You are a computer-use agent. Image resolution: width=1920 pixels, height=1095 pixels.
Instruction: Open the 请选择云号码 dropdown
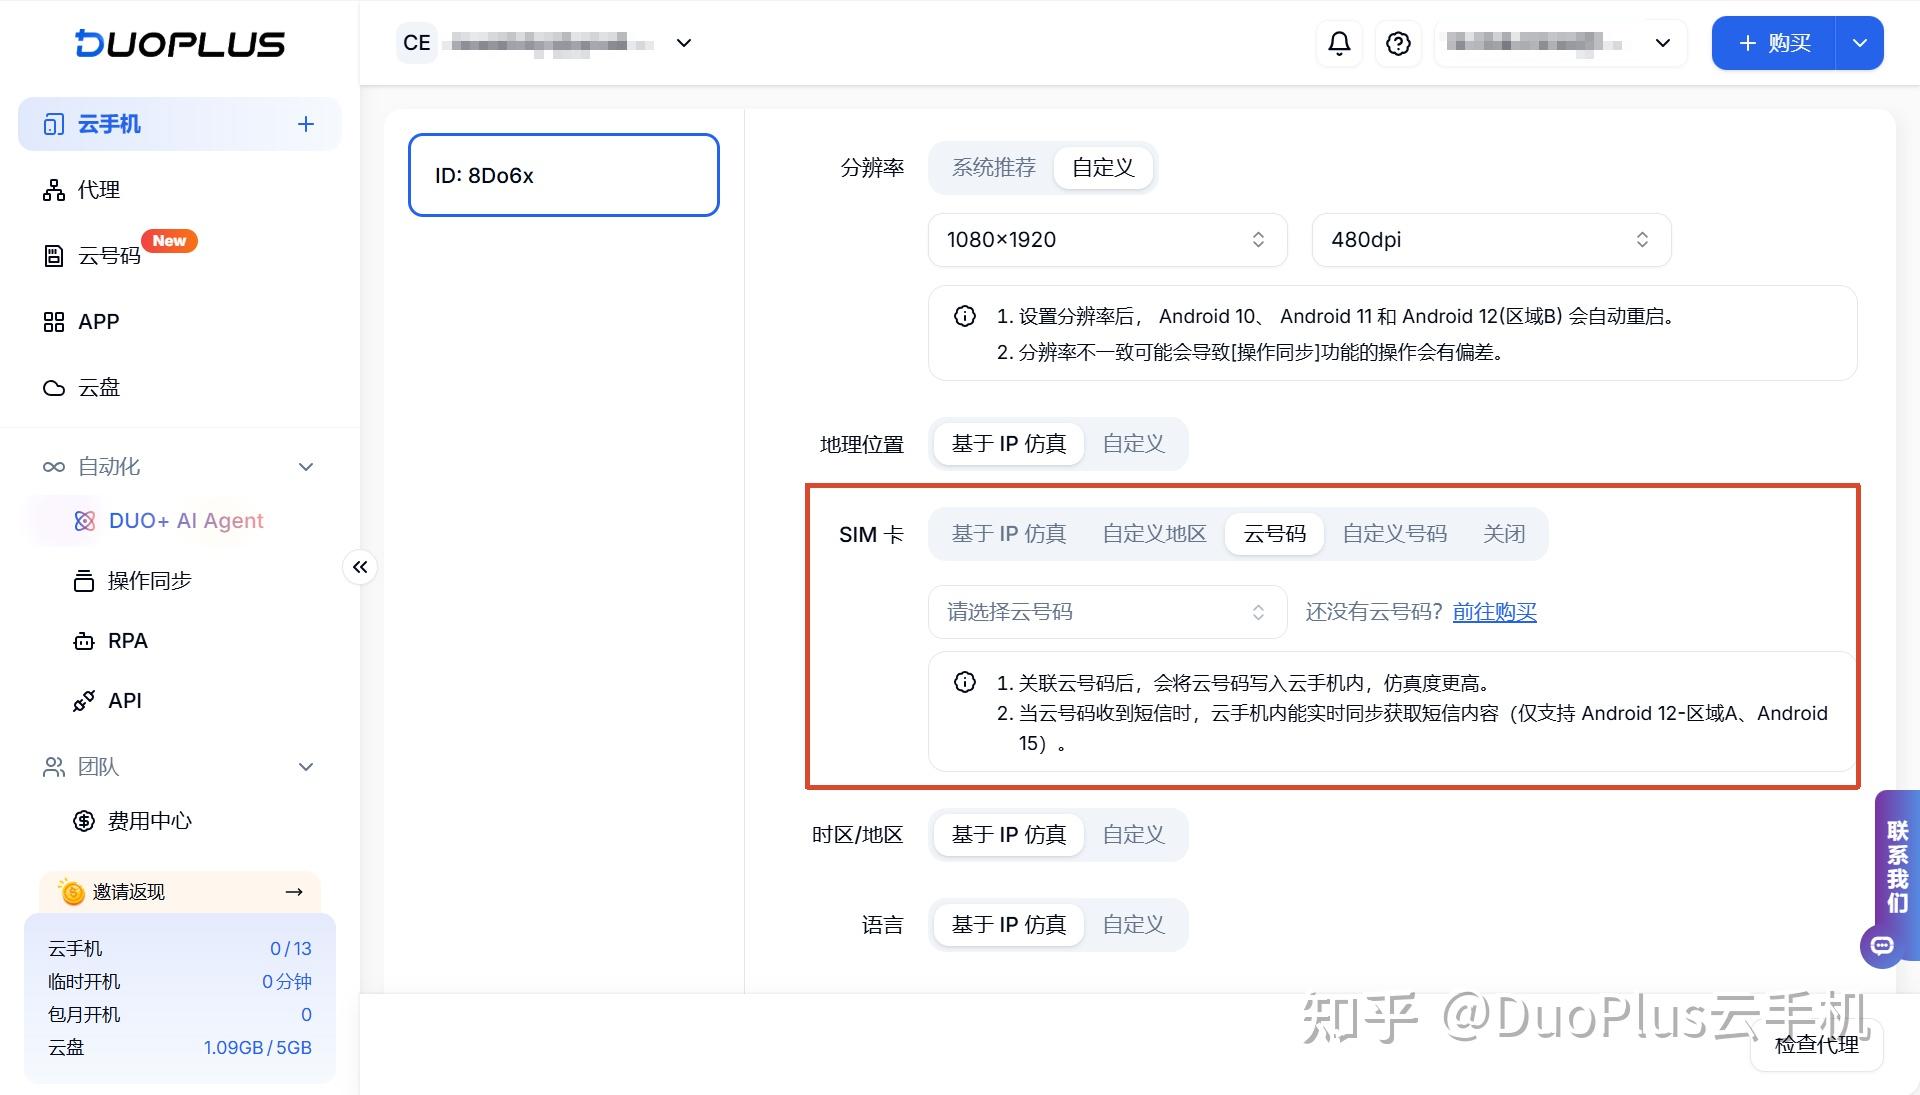(1107, 612)
